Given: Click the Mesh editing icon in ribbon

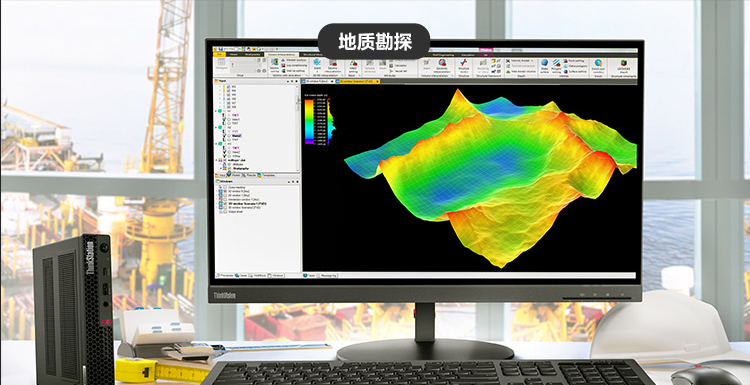Looking at the screenshot, I should pyautogui.click(x=353, y=63).
